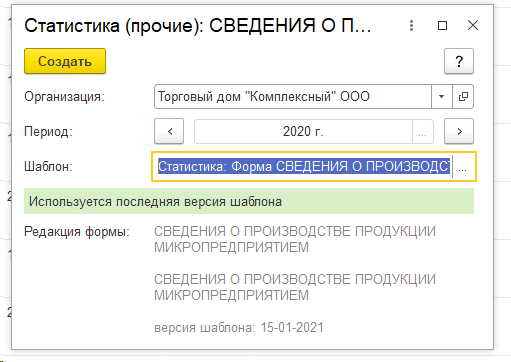Screen dimensions: 511x362
Task: Click the Организация label
Action: pos(64,97)
